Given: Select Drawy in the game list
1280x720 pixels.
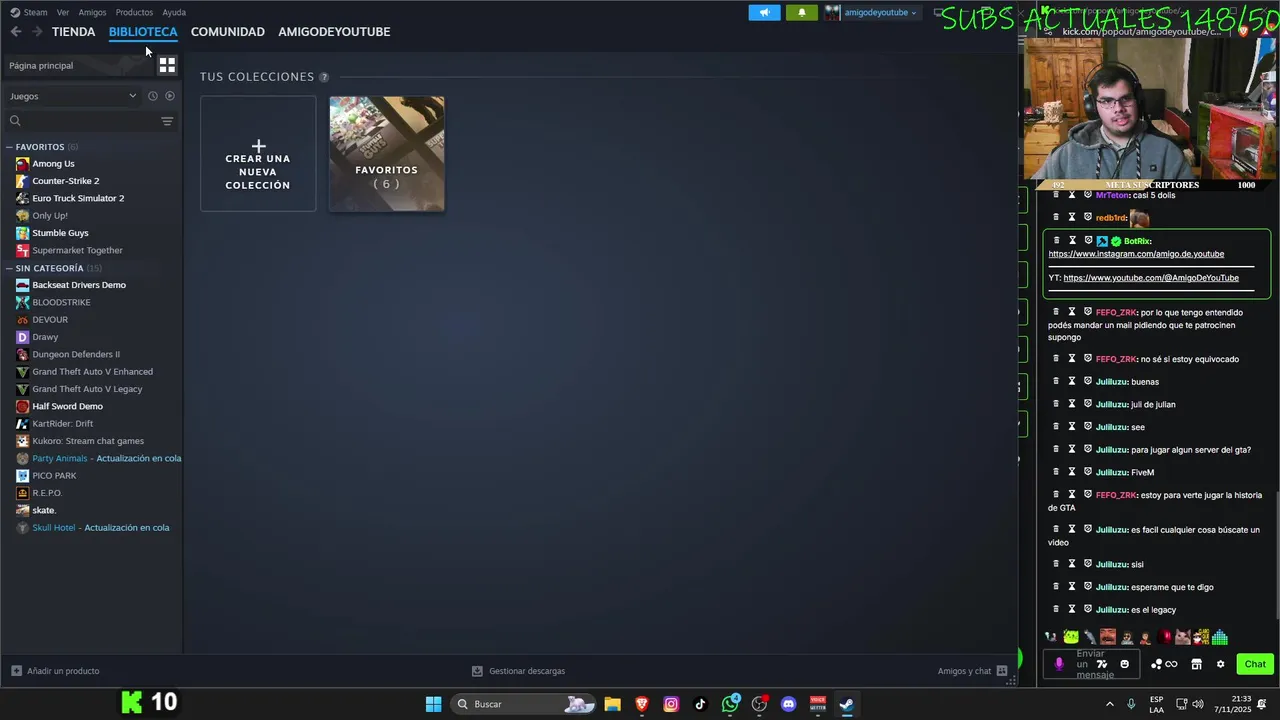Looking at the screenshot, I should coord(45,337).
